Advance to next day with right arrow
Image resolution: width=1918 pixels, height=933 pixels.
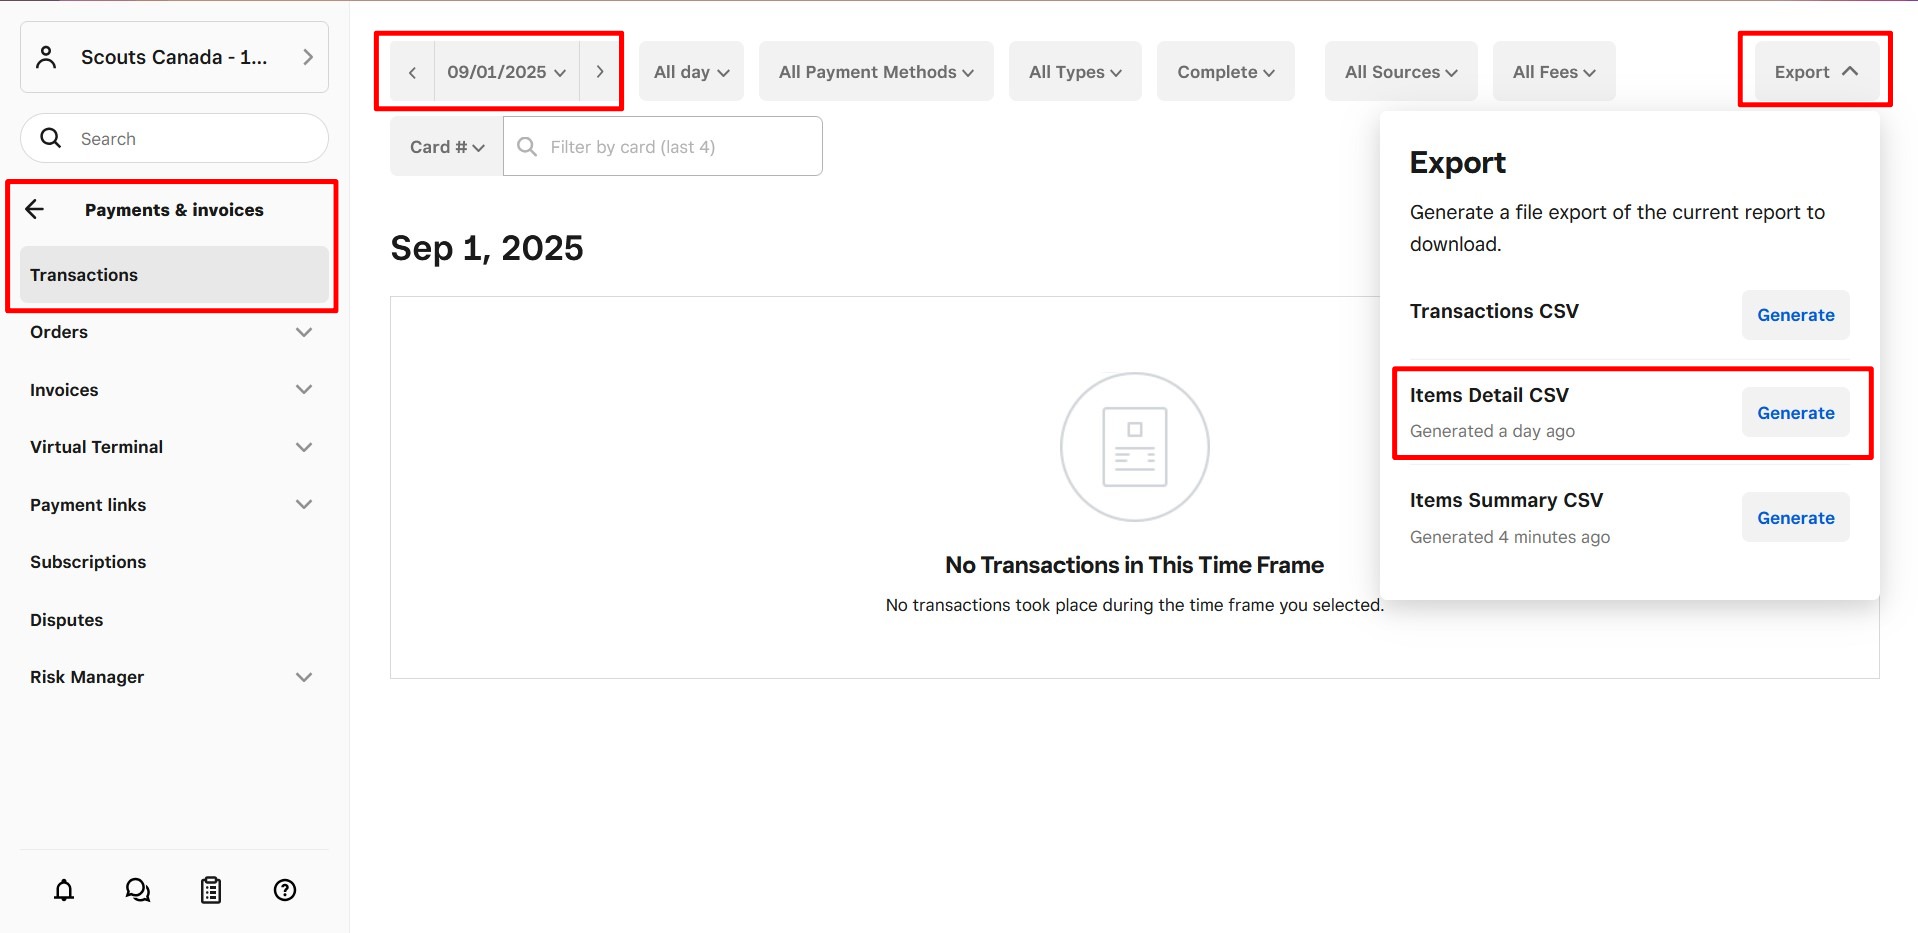point(600,72)
